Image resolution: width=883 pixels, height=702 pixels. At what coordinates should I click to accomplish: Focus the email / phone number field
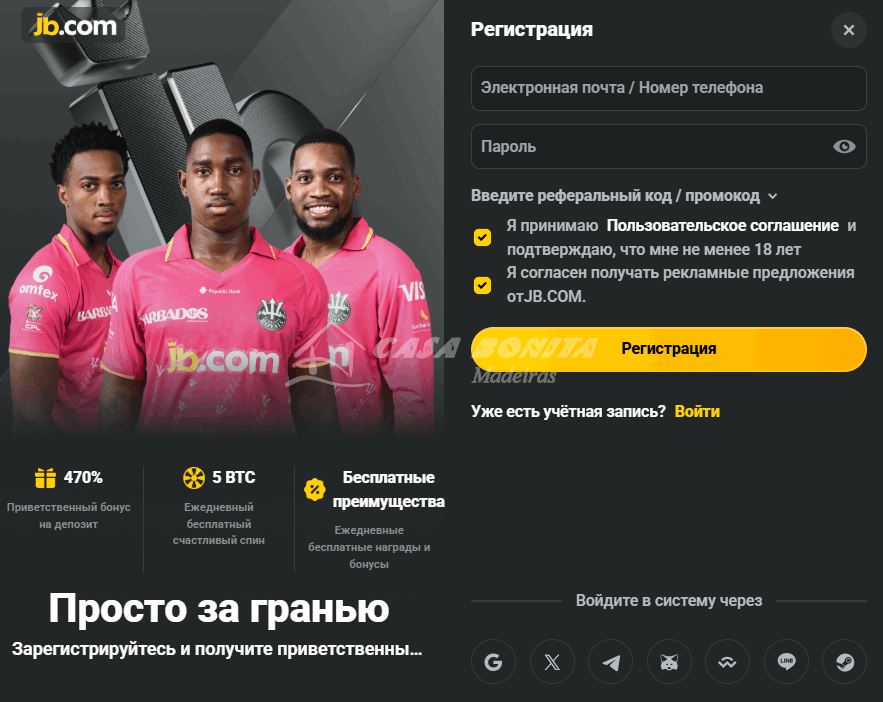point(668,88)
